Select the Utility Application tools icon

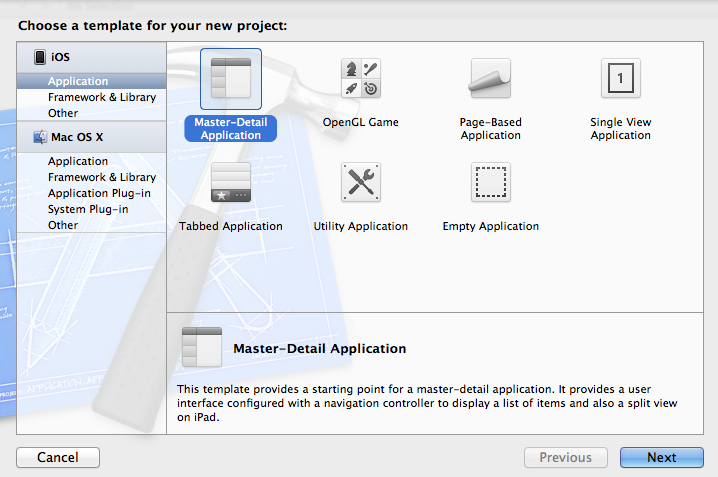click(361, 182)
